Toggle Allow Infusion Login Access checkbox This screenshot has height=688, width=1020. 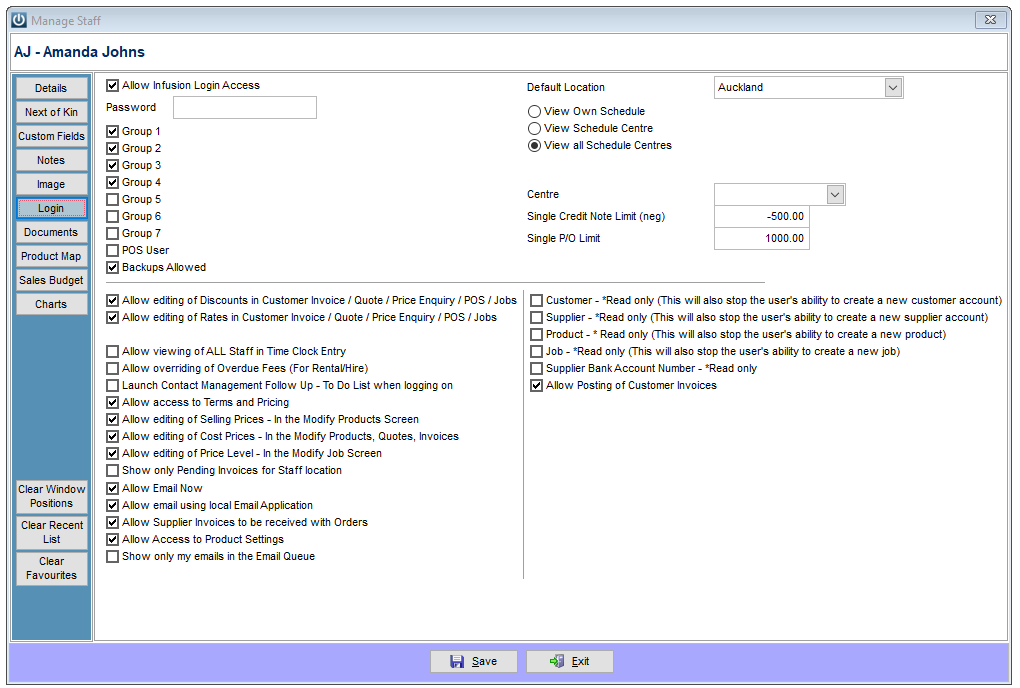[113, 86]
